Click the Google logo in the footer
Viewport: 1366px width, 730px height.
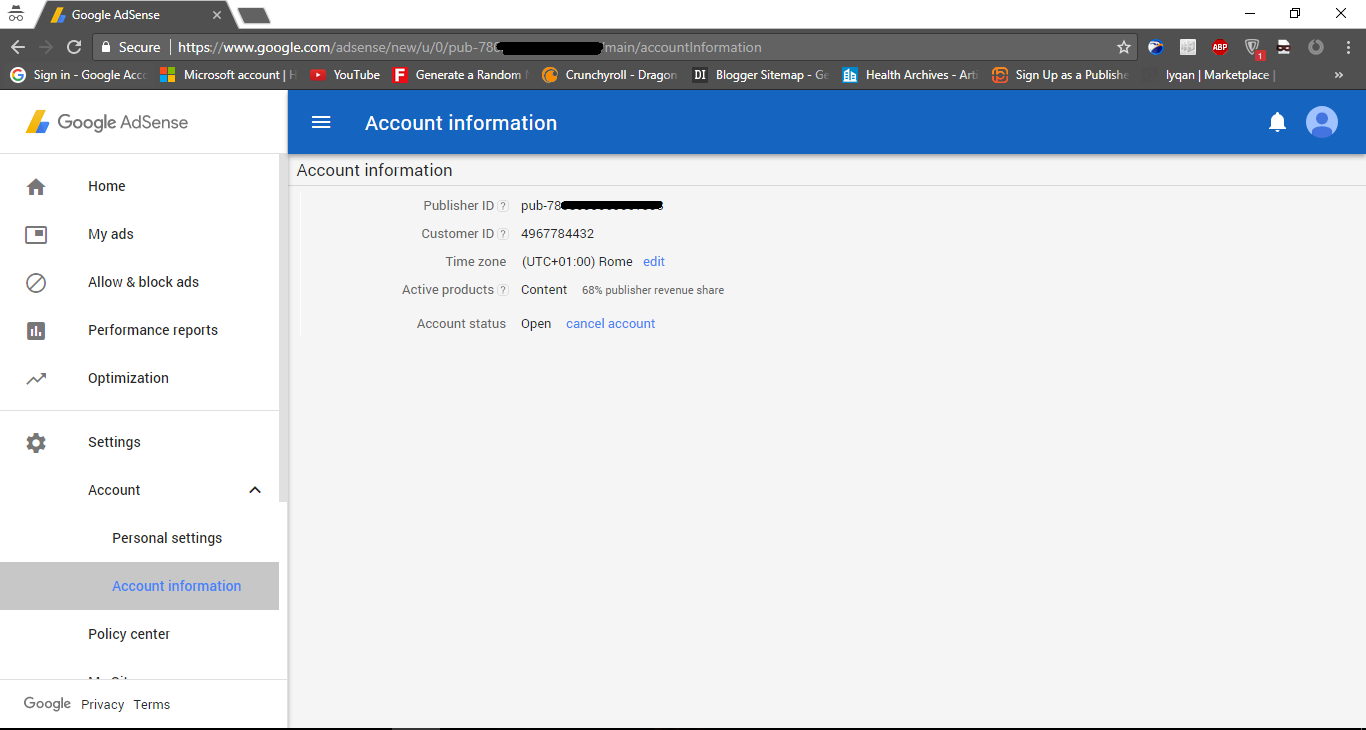47,704
